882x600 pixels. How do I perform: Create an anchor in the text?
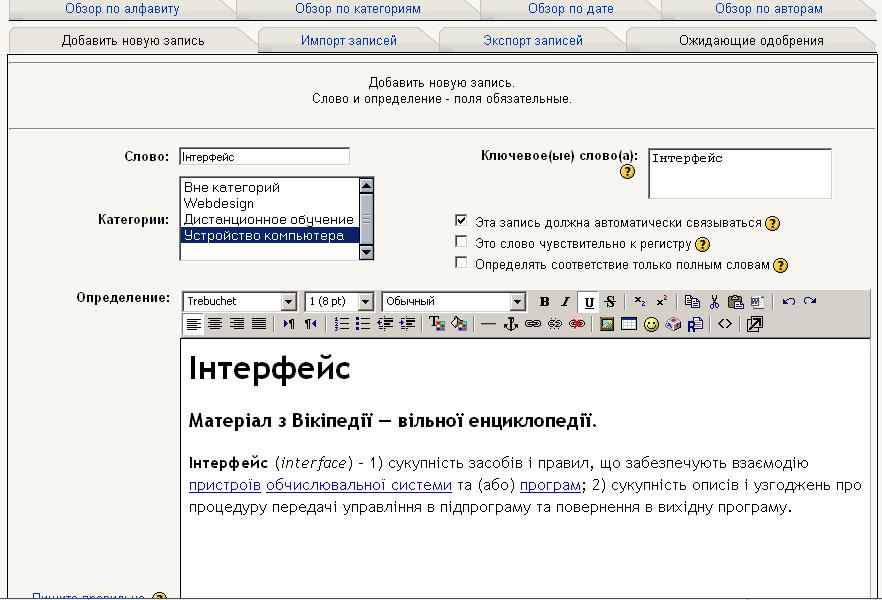pos(510,324)
